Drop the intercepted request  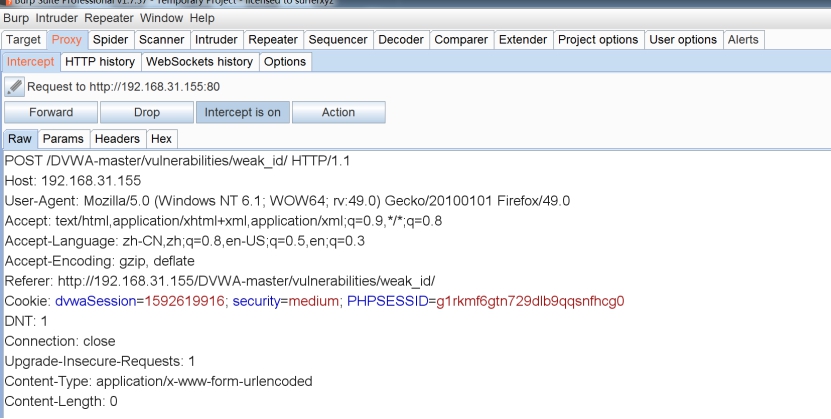[147, 112]
